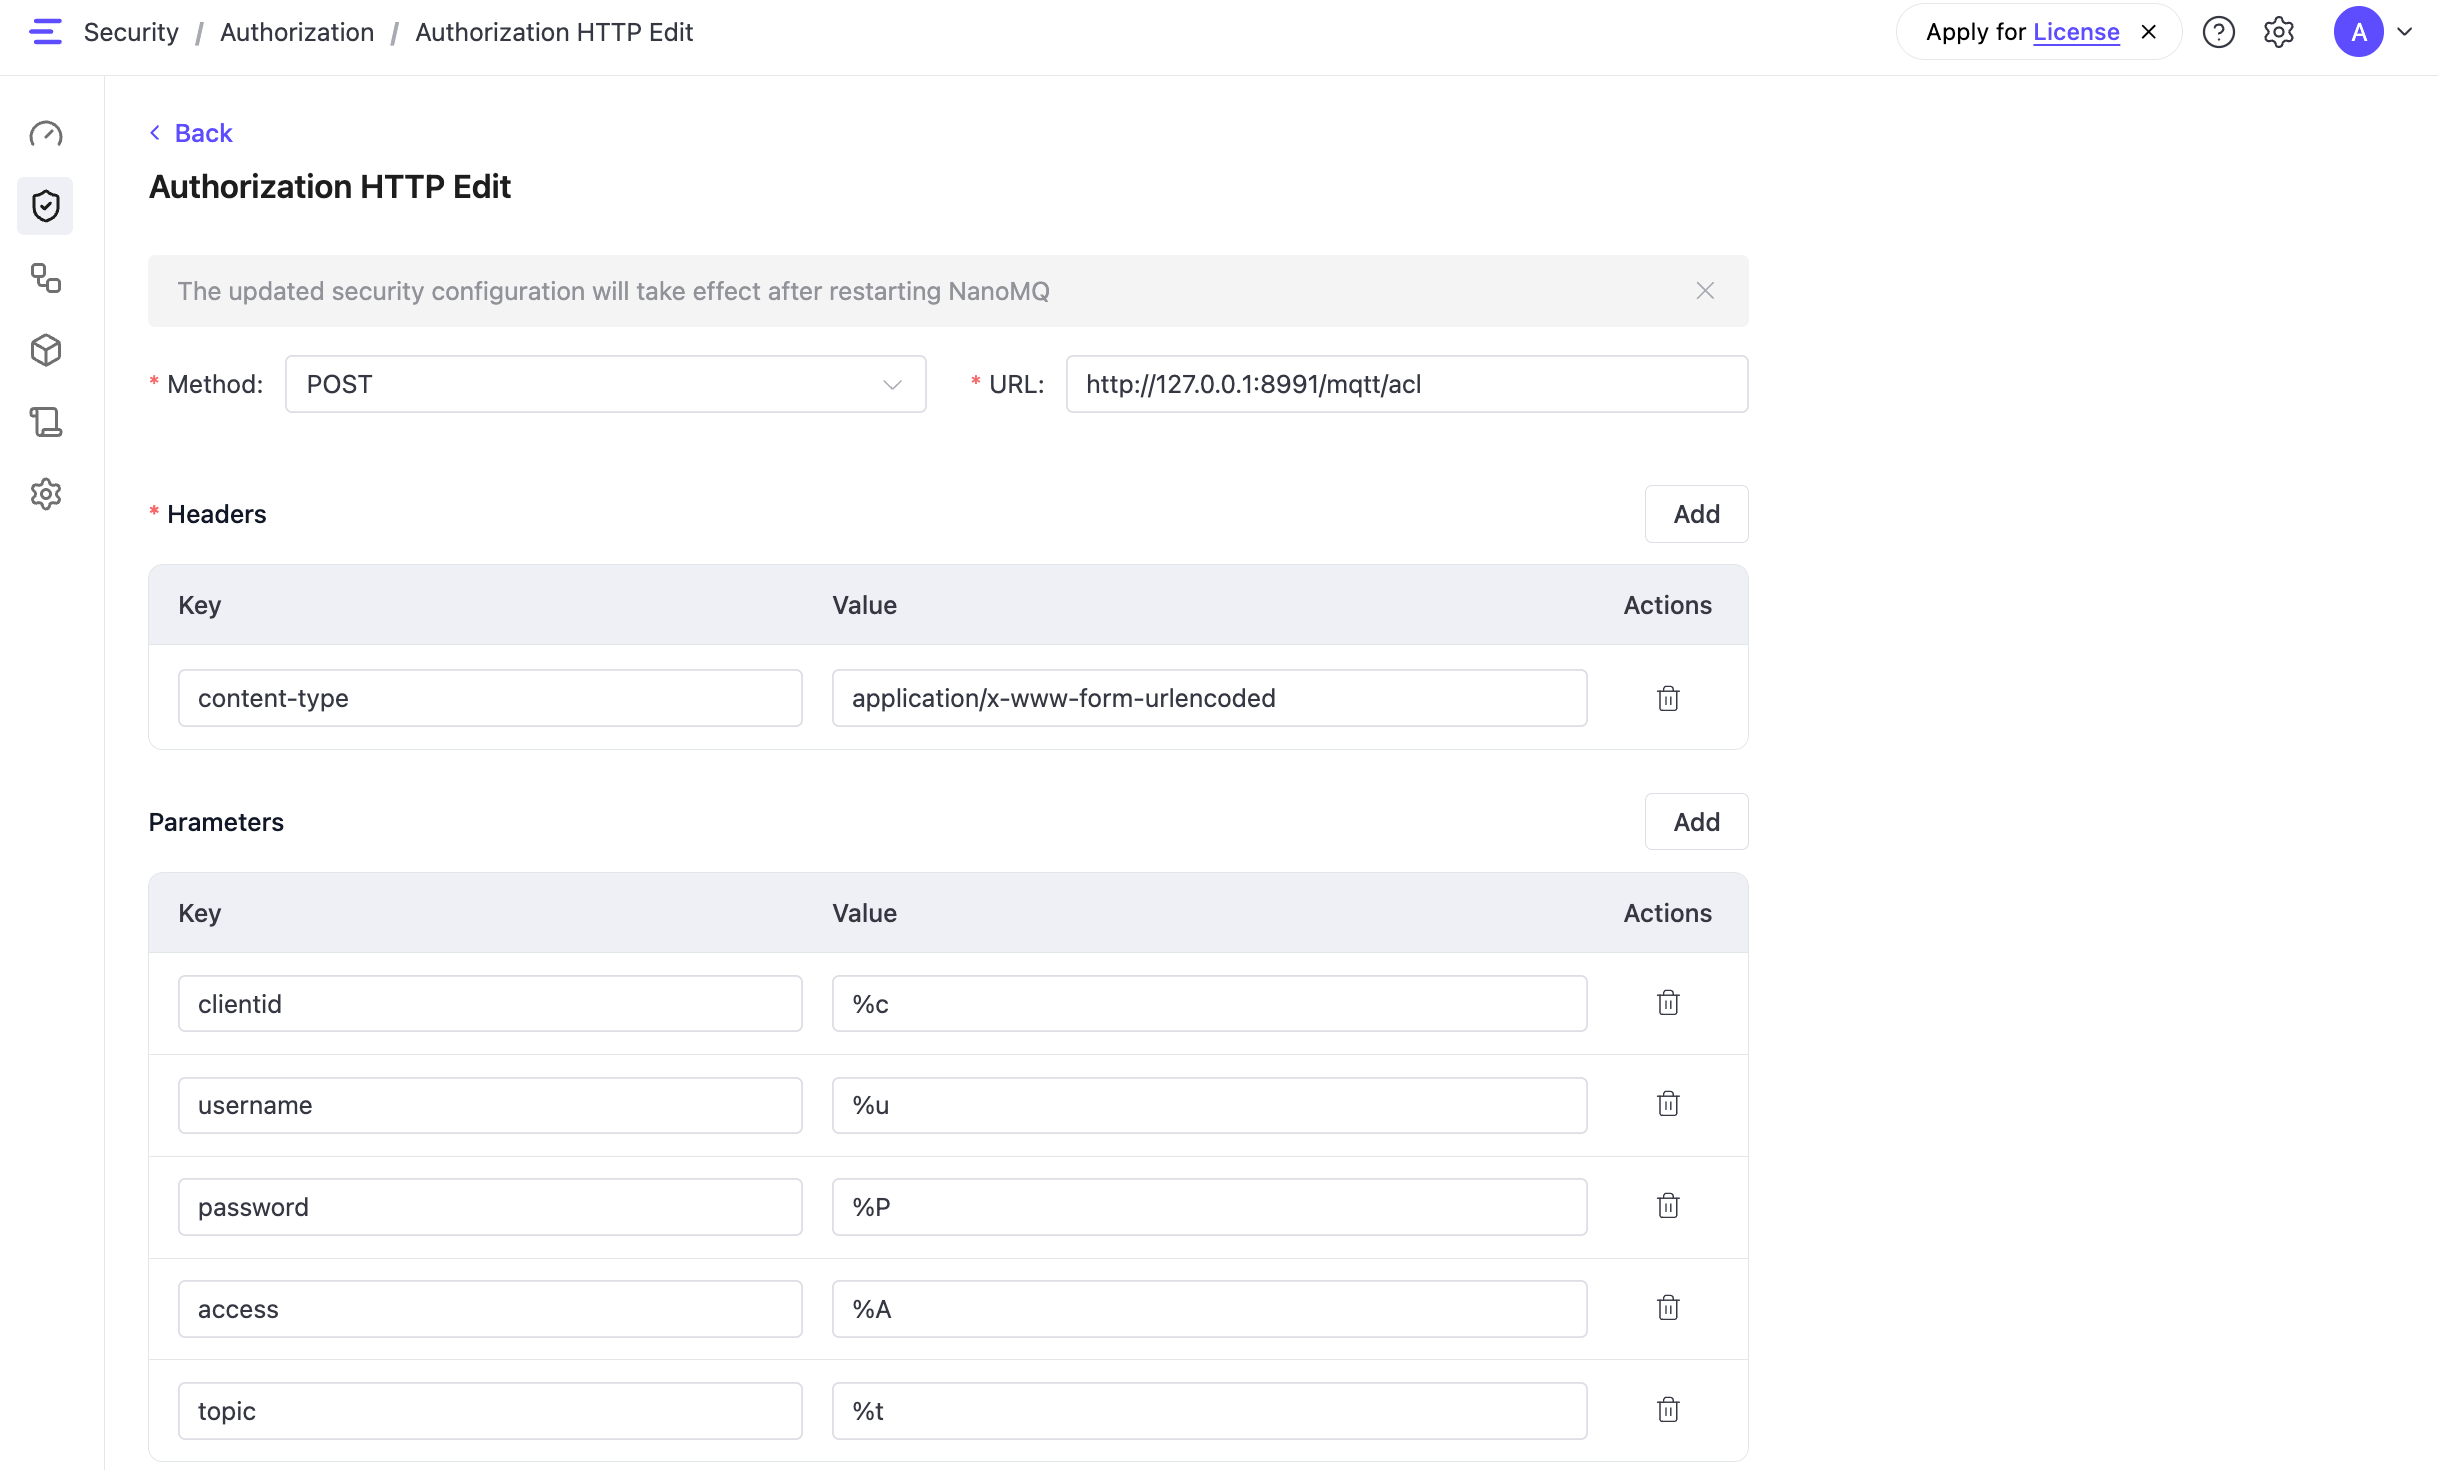Click the cube icon in sidebar

click(x=46, y=350)
